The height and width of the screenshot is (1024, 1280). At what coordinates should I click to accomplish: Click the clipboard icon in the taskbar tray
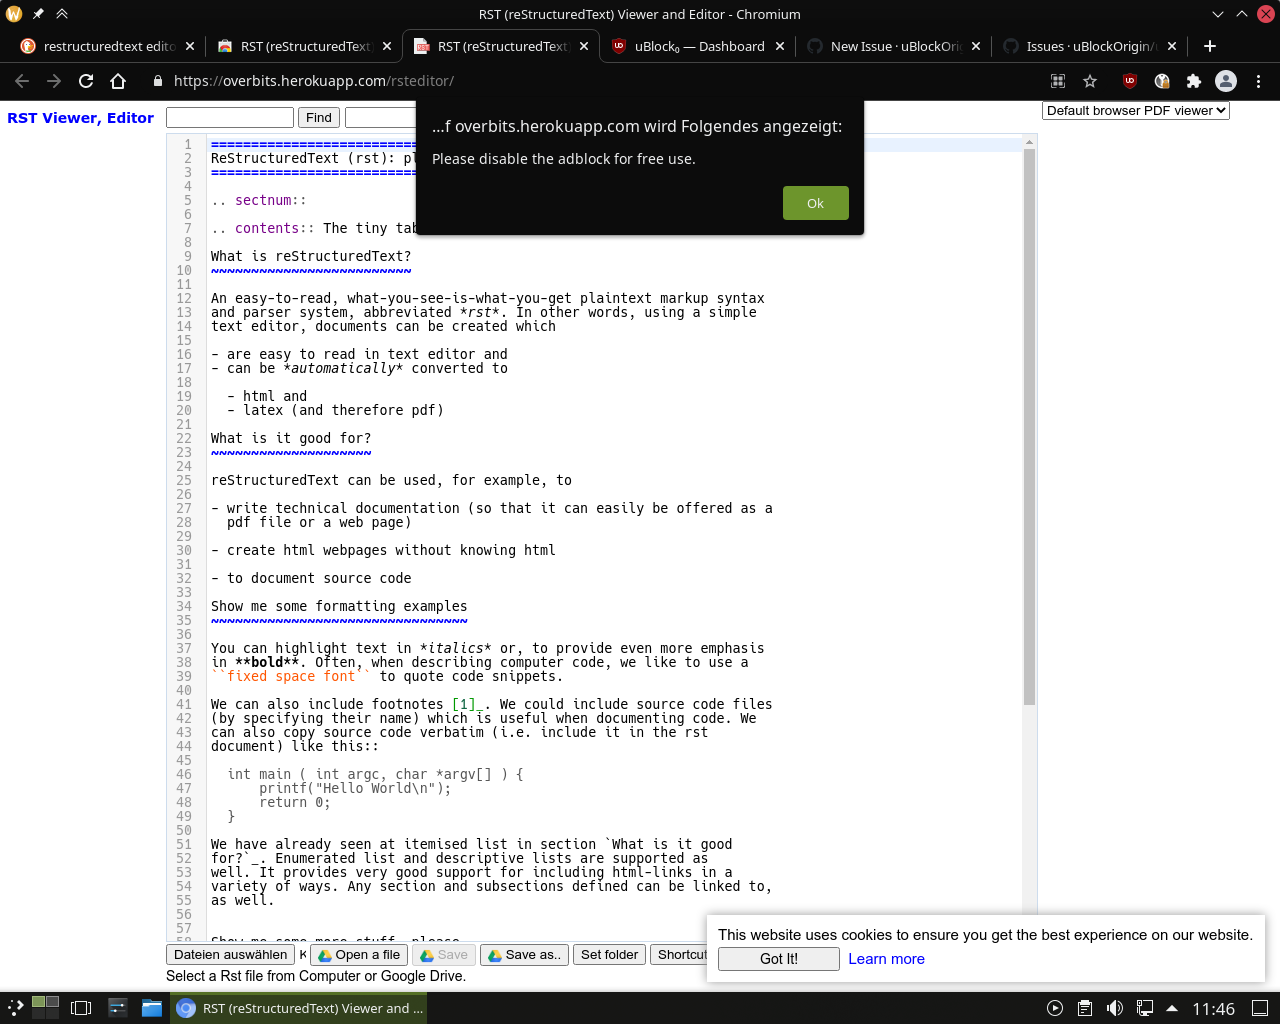tap(1085, 1008)
